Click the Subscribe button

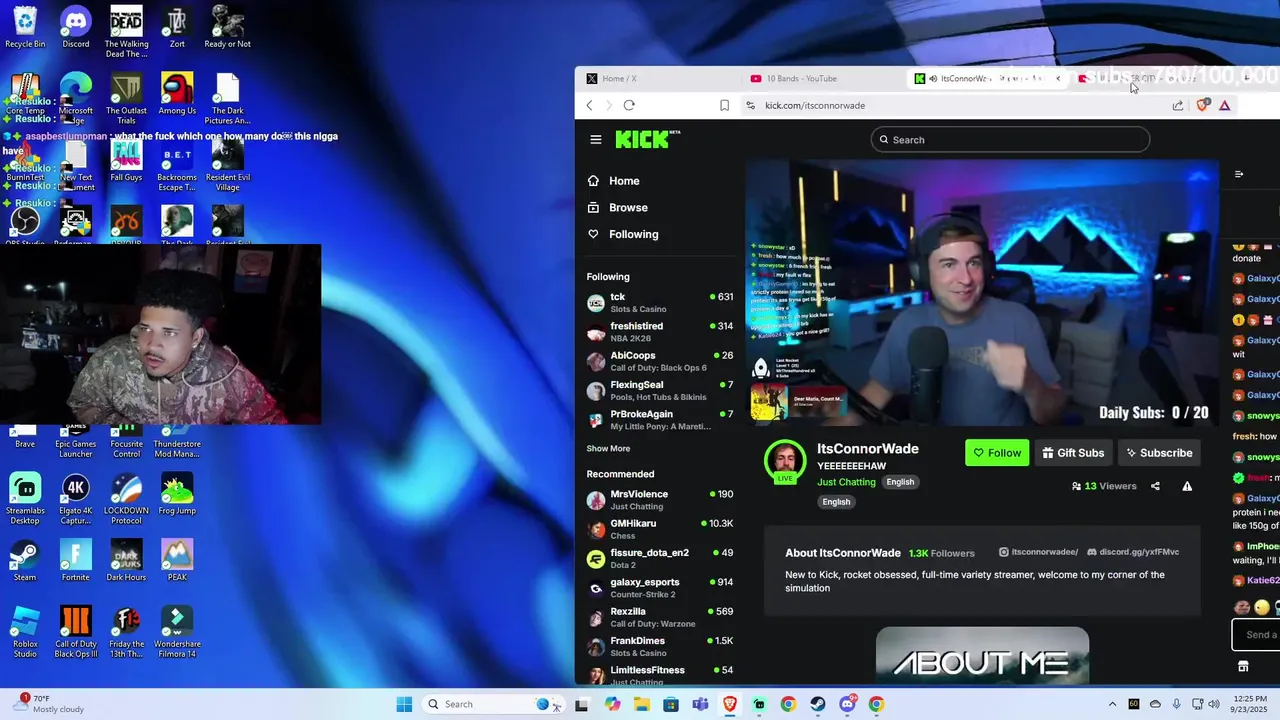pos(1159,453)
